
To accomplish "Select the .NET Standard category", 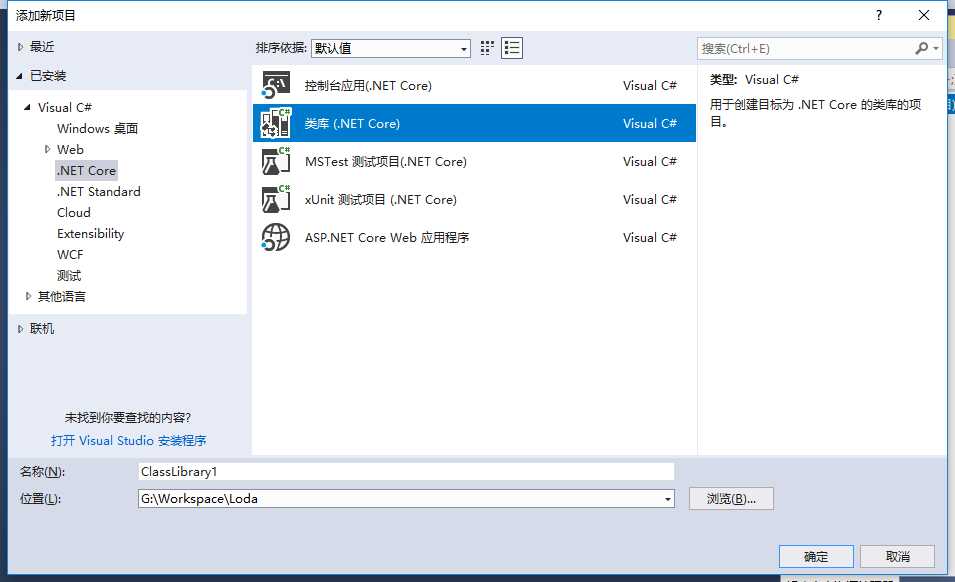I will click(x=99, y=192).
